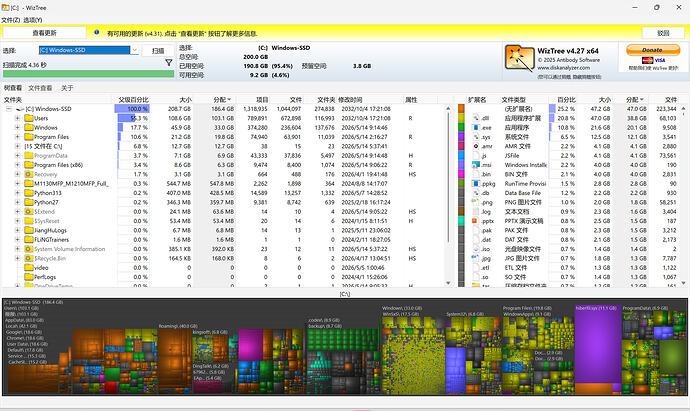Click the .ppkg file type icon
The height and width of the screenshot is (411, 690).
click(x=476, y=183)
